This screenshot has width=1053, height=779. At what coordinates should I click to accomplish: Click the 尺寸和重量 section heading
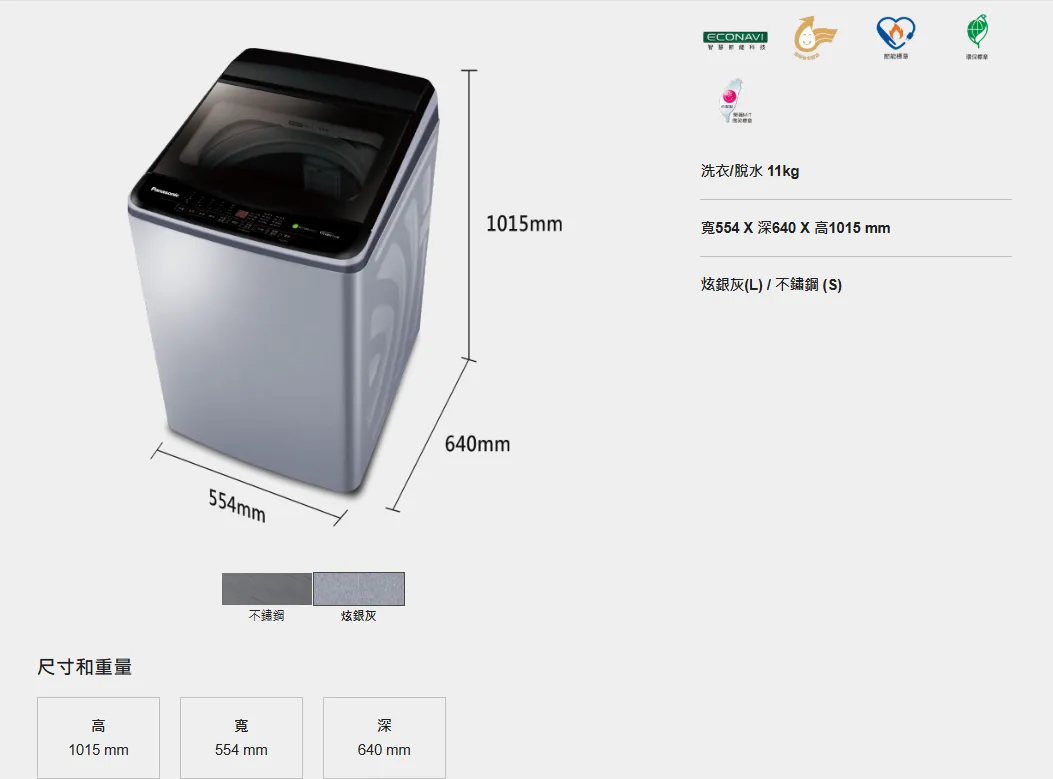tap(85, 667)
